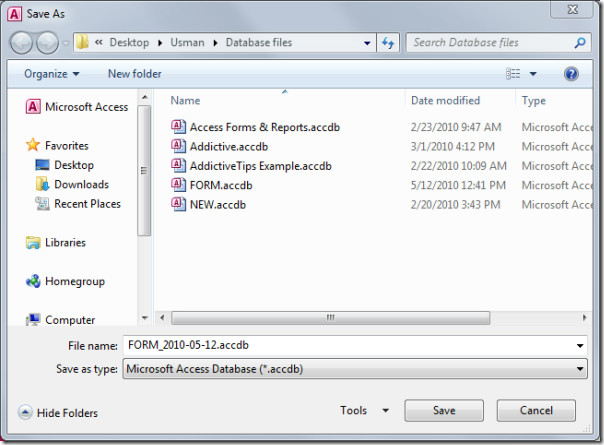Click the folder icon in the address bar
Image resolution: width=604 pixels, height=445 pixels.
[82, 42]
